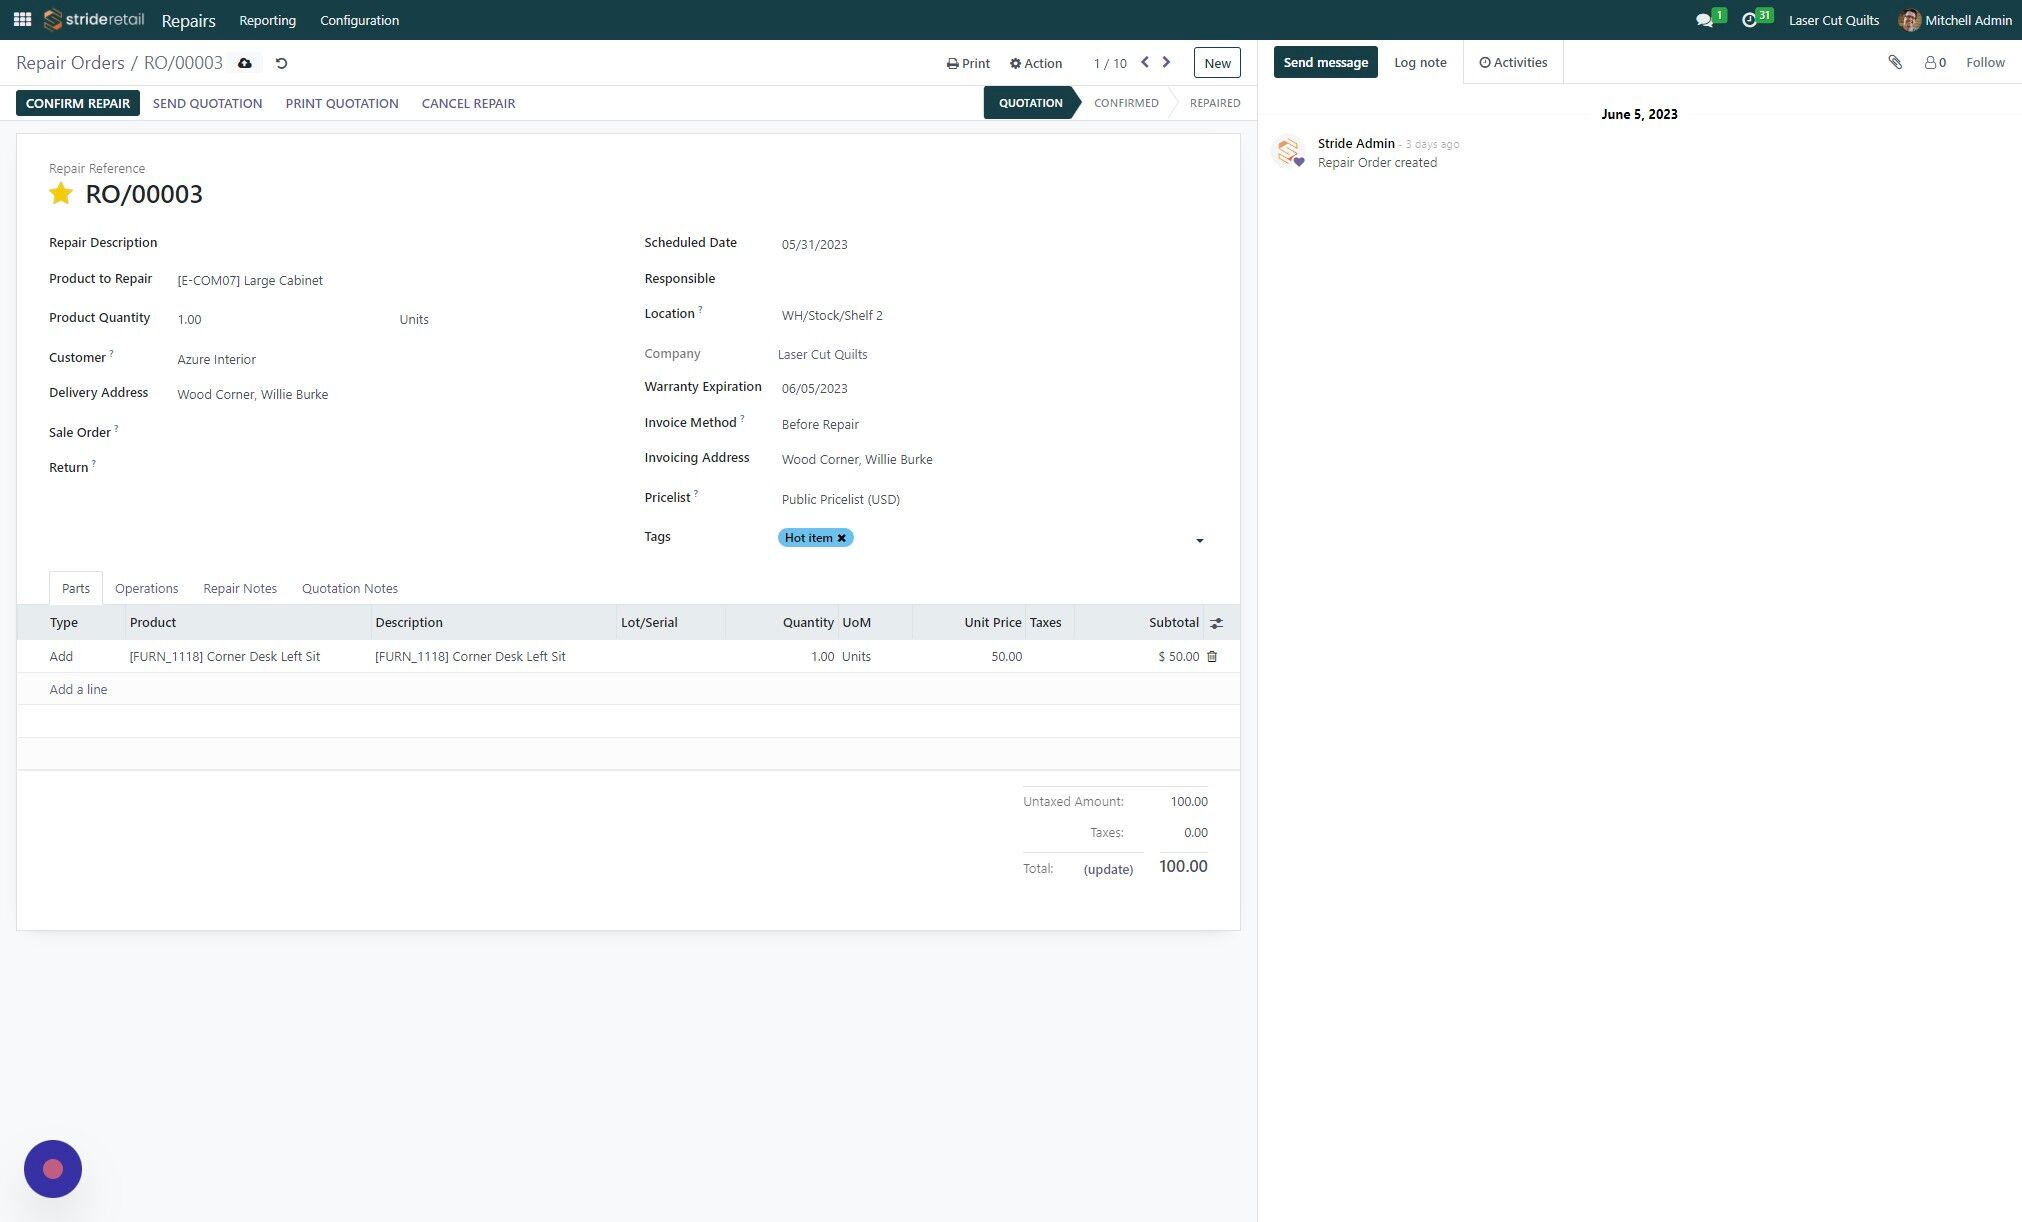Open the Tags dropdown arrow
The image size is (2022, 1222).
1200,540
